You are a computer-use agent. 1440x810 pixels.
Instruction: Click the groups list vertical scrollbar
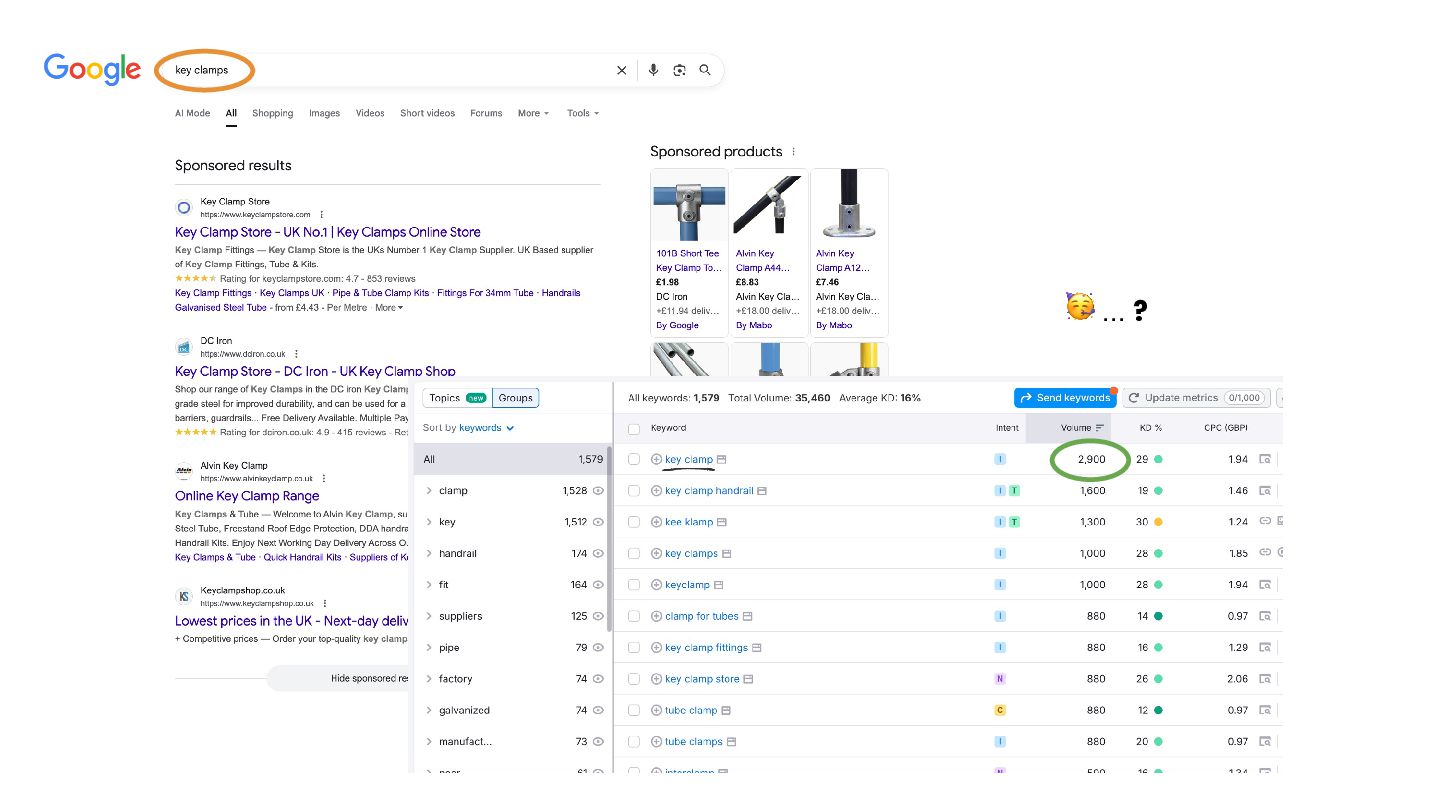pyautogui.click(x=609, y=540)
